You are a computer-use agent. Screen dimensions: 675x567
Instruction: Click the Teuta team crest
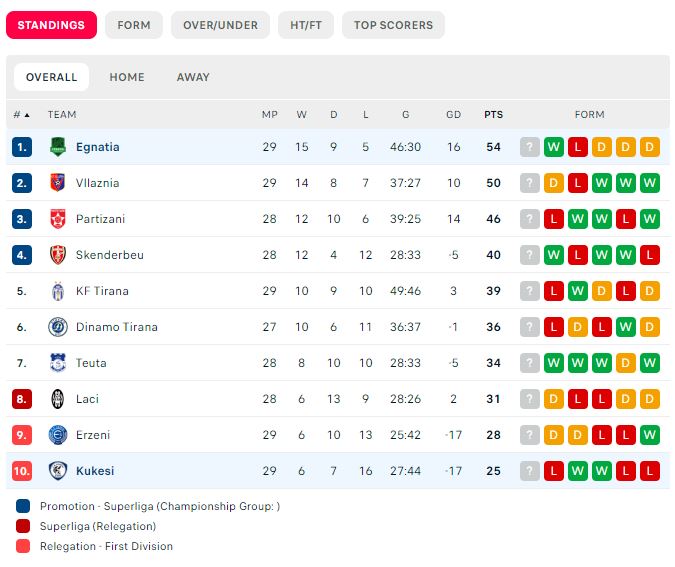pyautogui.click(x=58, y=363)
